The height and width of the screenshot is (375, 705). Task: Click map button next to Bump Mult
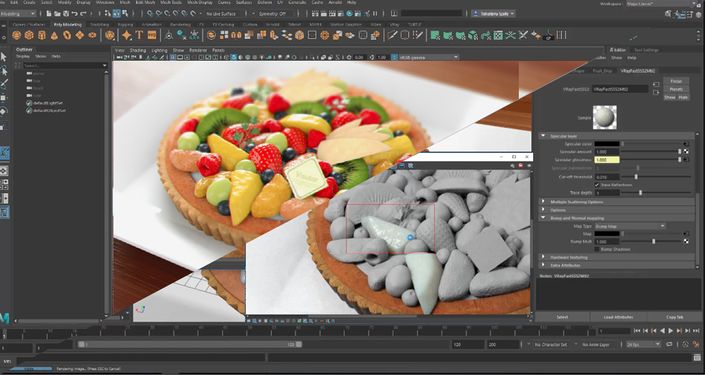pyautogui.click(x=686, y=241)
